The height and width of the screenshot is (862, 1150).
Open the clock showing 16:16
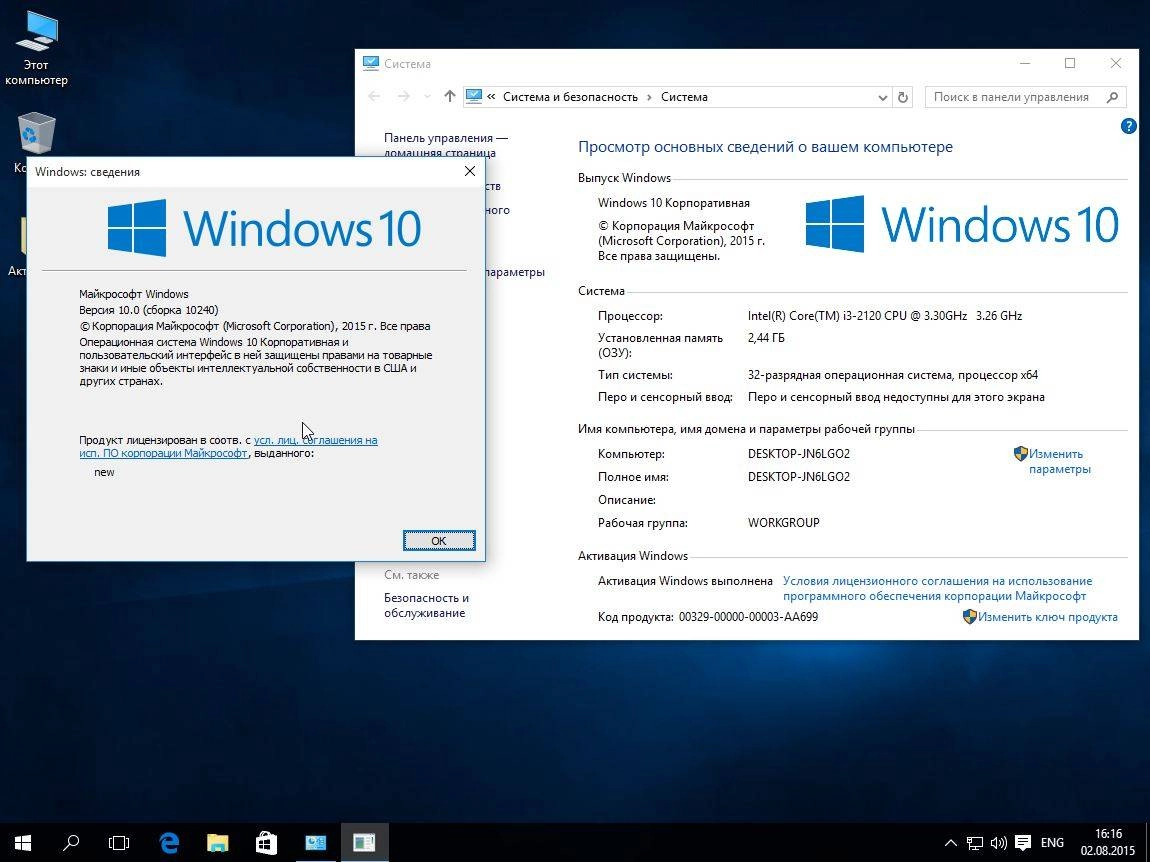tap(1107, 834)
